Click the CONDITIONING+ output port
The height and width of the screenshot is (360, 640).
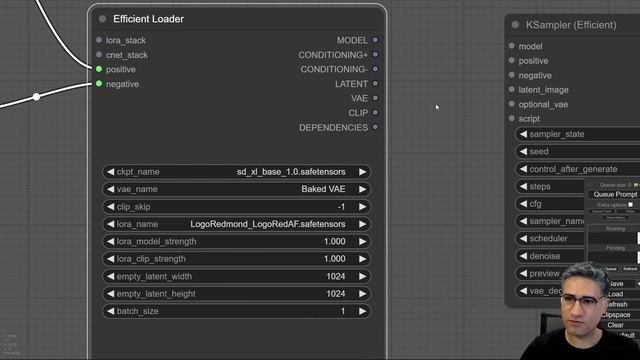tap(375, 54)
